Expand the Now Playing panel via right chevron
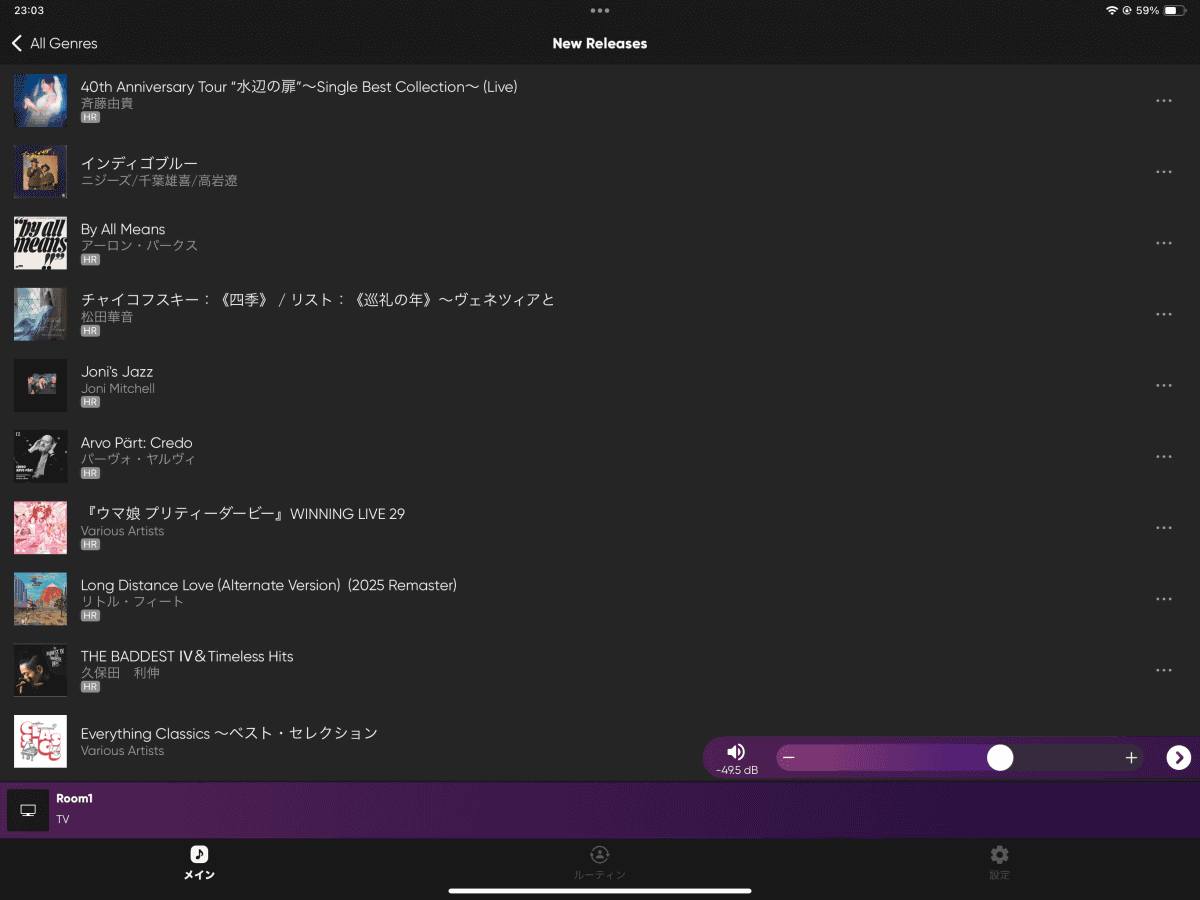 (x=1177, y=757)
